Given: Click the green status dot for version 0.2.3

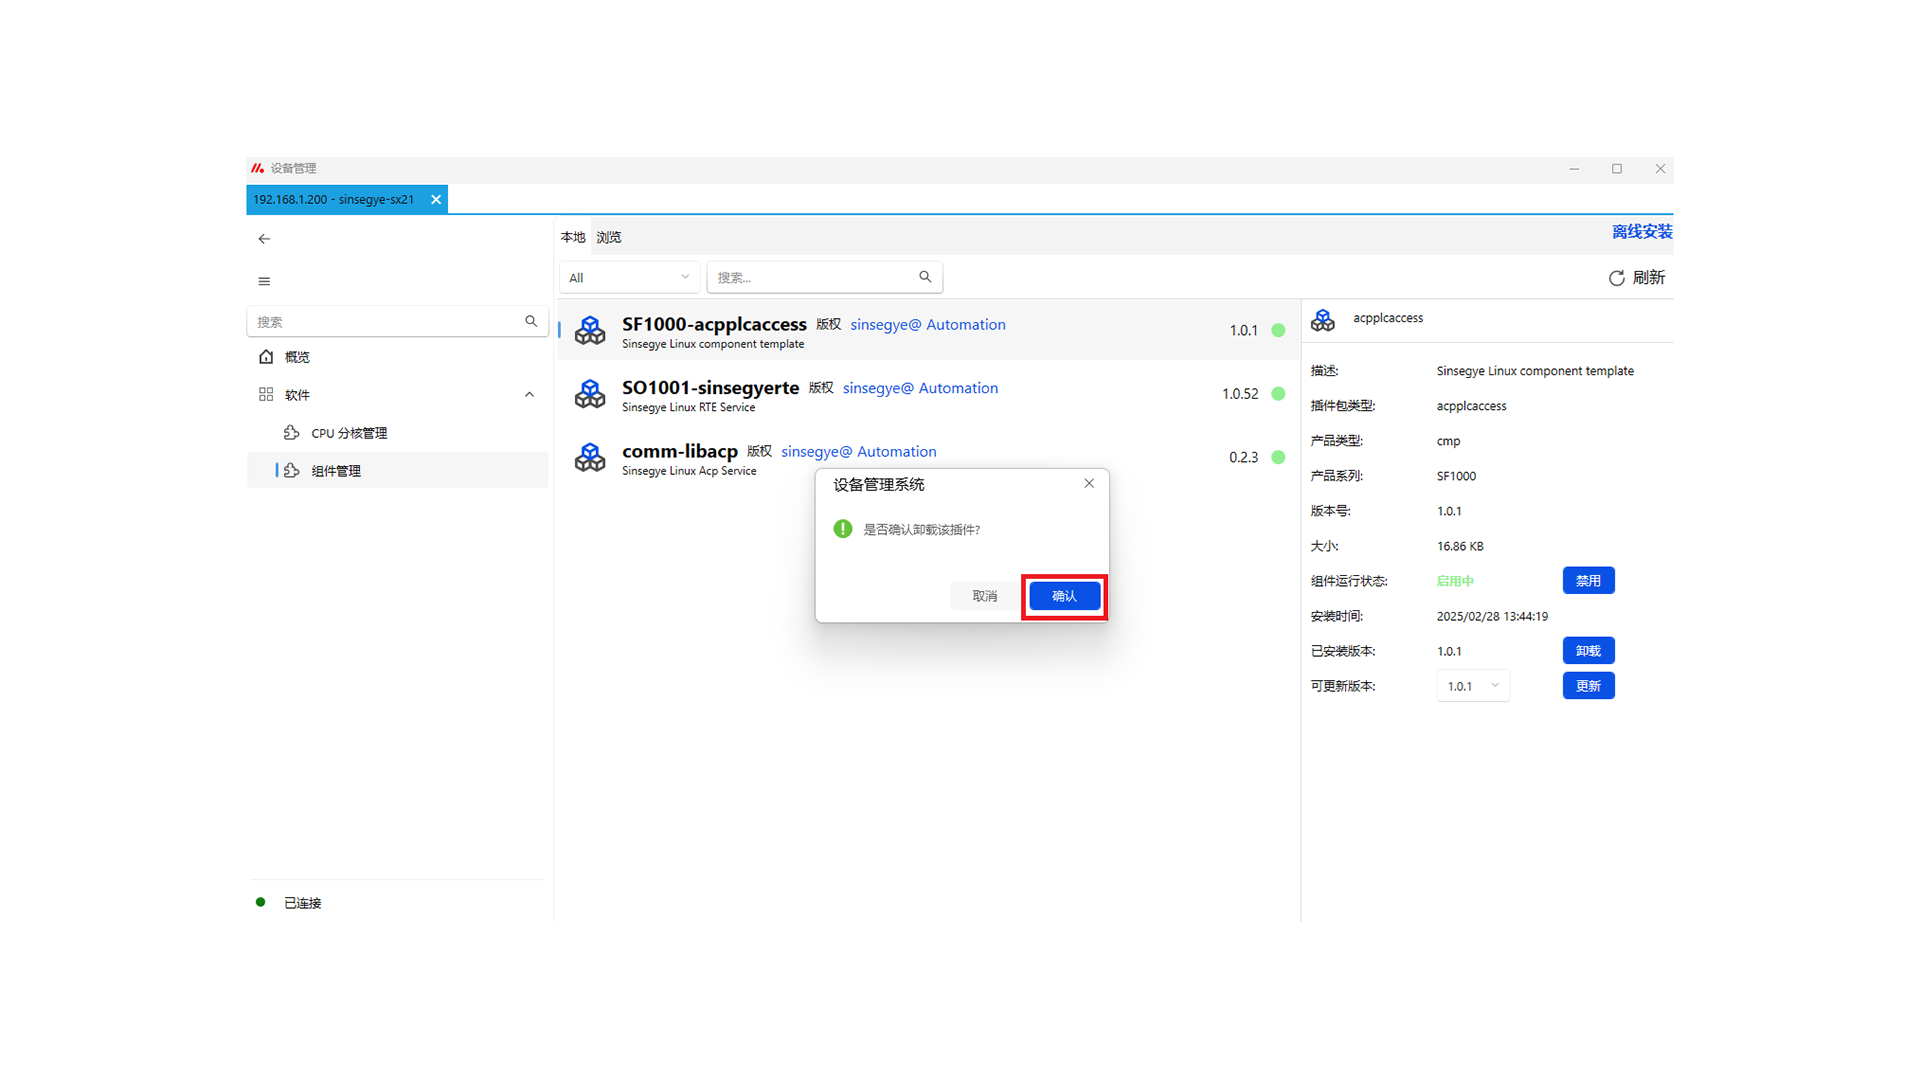Looking at the screenshot, I should 1278,457.
